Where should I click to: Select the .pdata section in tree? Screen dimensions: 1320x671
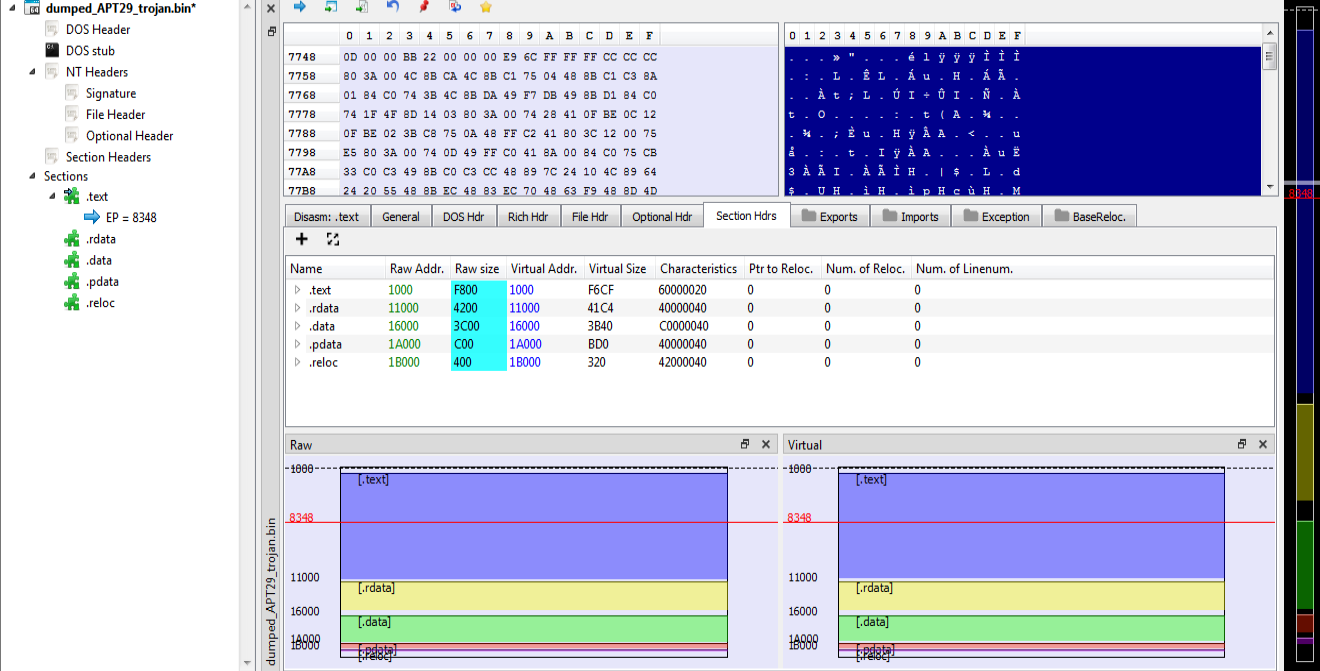point(100,282)
